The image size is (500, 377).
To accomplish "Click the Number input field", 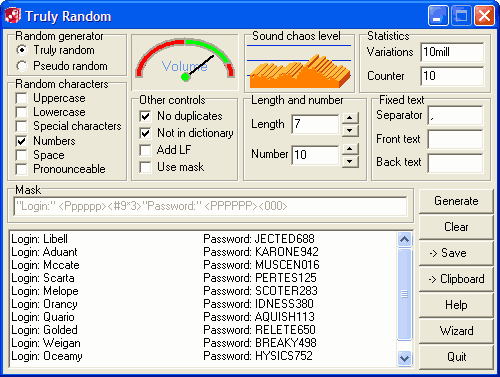I will click(315, 154).
